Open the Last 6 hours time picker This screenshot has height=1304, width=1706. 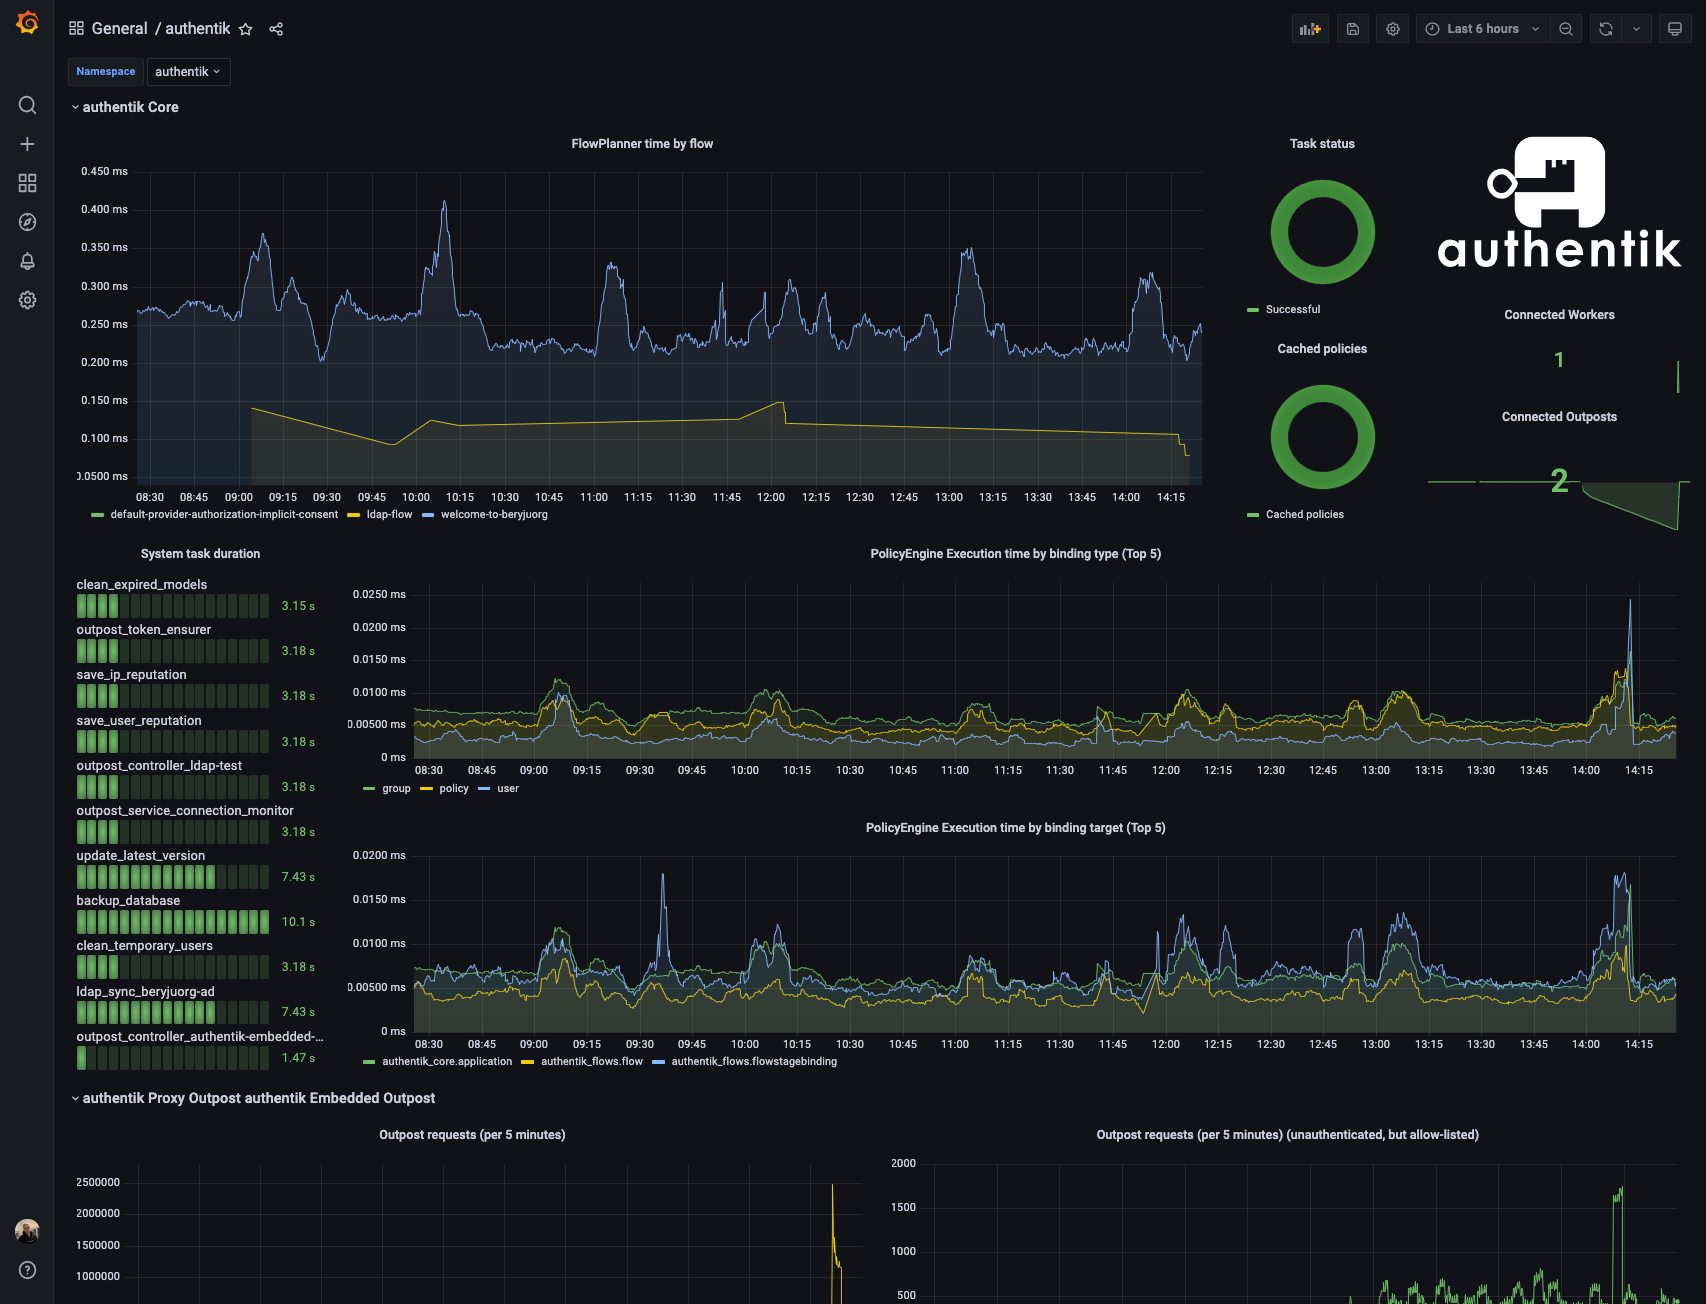(1482, 28)
